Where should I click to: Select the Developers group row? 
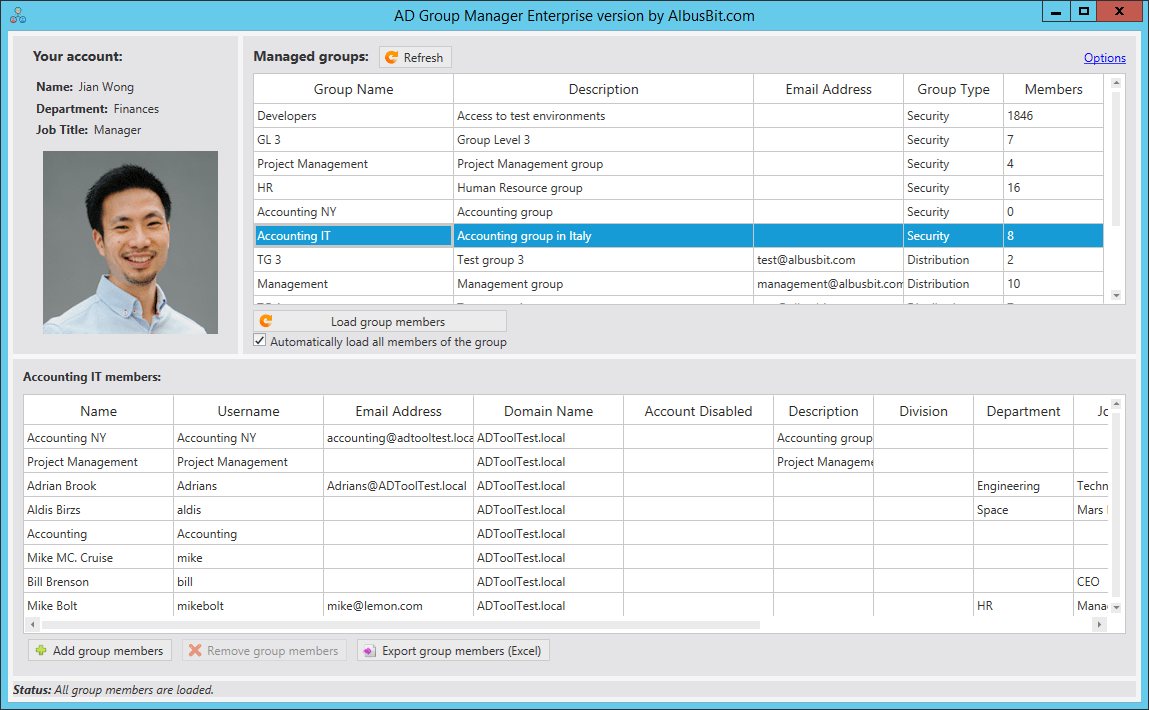[x=350, y=115]
